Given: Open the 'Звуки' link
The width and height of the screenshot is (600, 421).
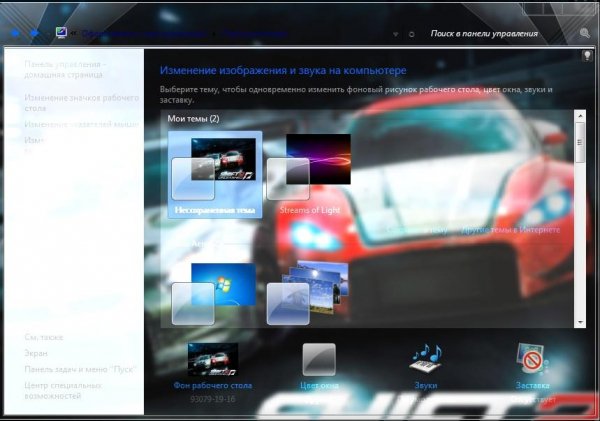Looking at the screenshot, I should [x=426, y=385].
